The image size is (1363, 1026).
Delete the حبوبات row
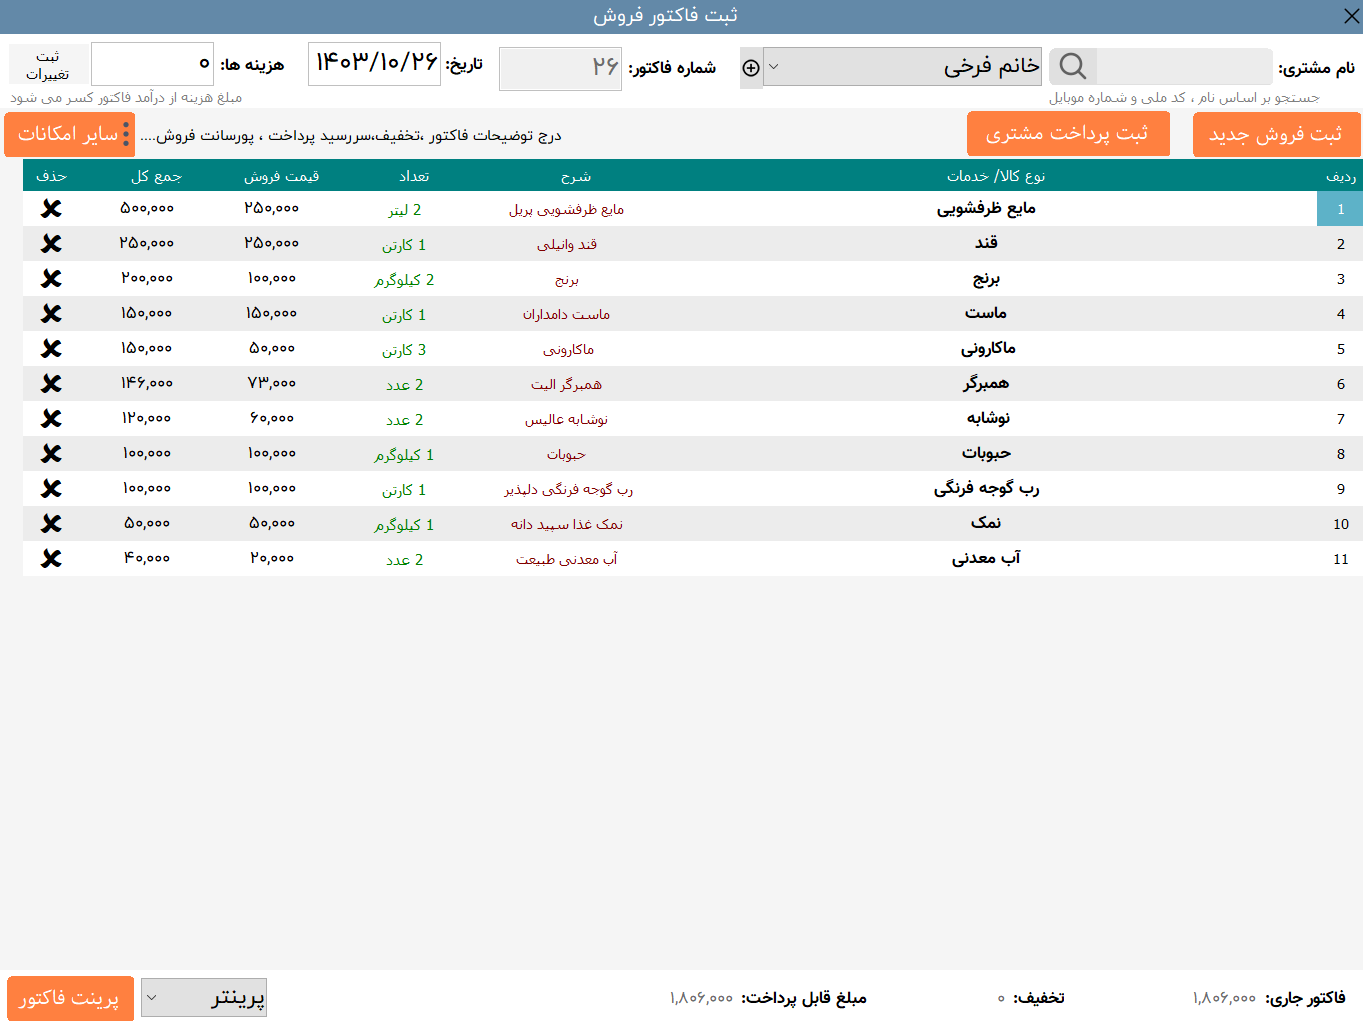(x=51, y=454)
